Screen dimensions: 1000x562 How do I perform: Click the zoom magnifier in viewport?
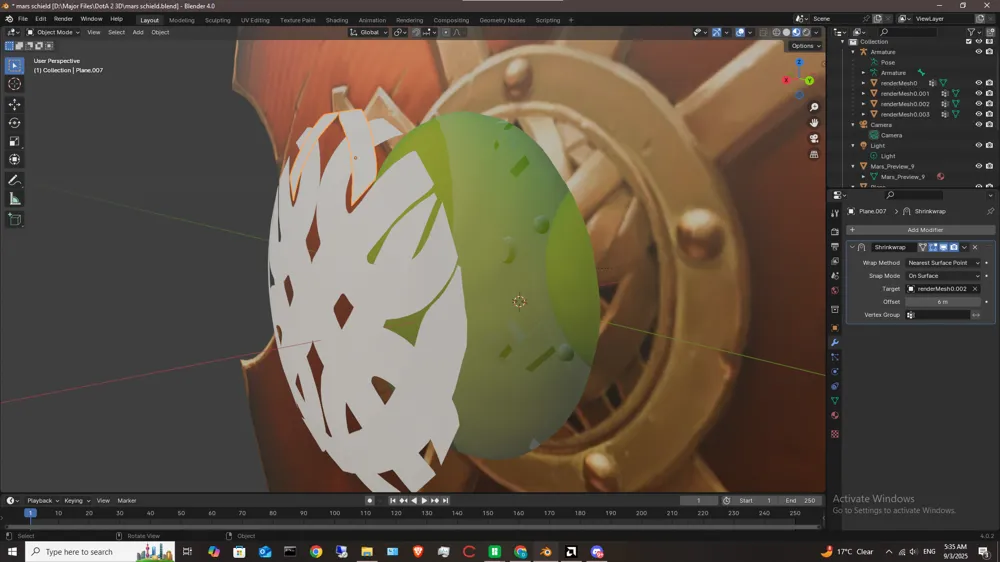[x=814, y=107]
